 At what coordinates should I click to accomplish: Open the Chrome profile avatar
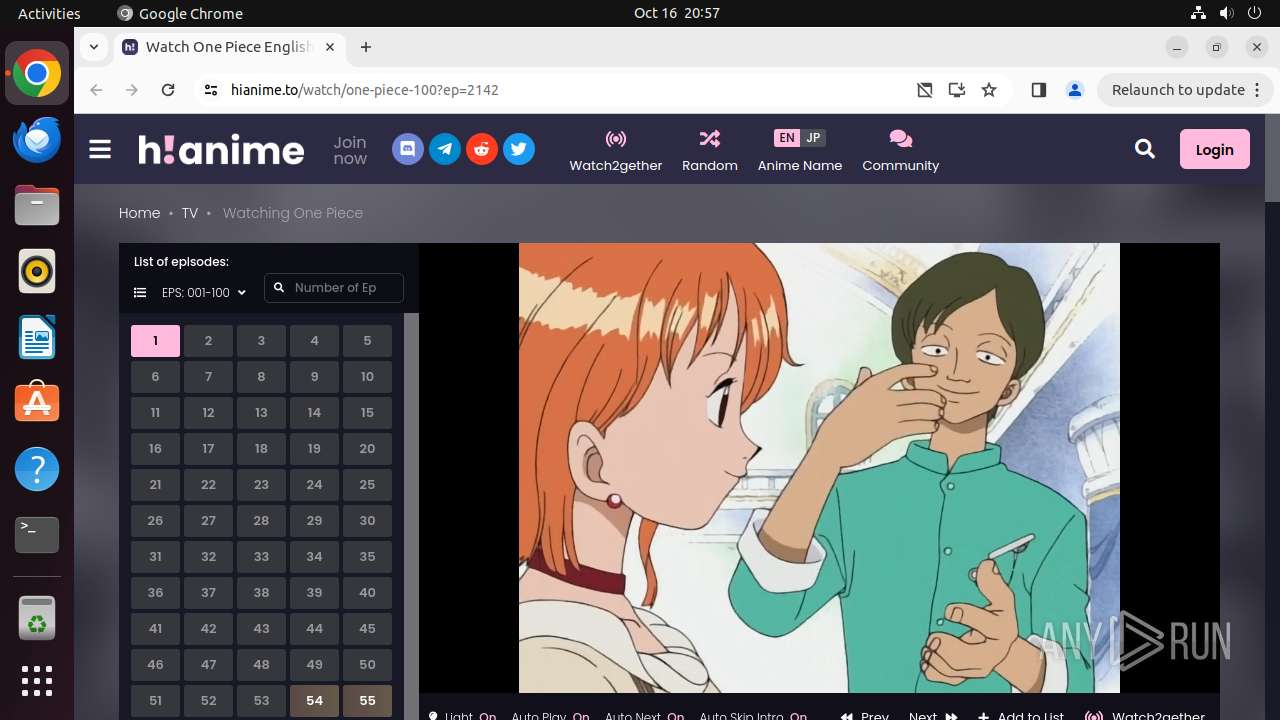click(x=1075, y=90)
